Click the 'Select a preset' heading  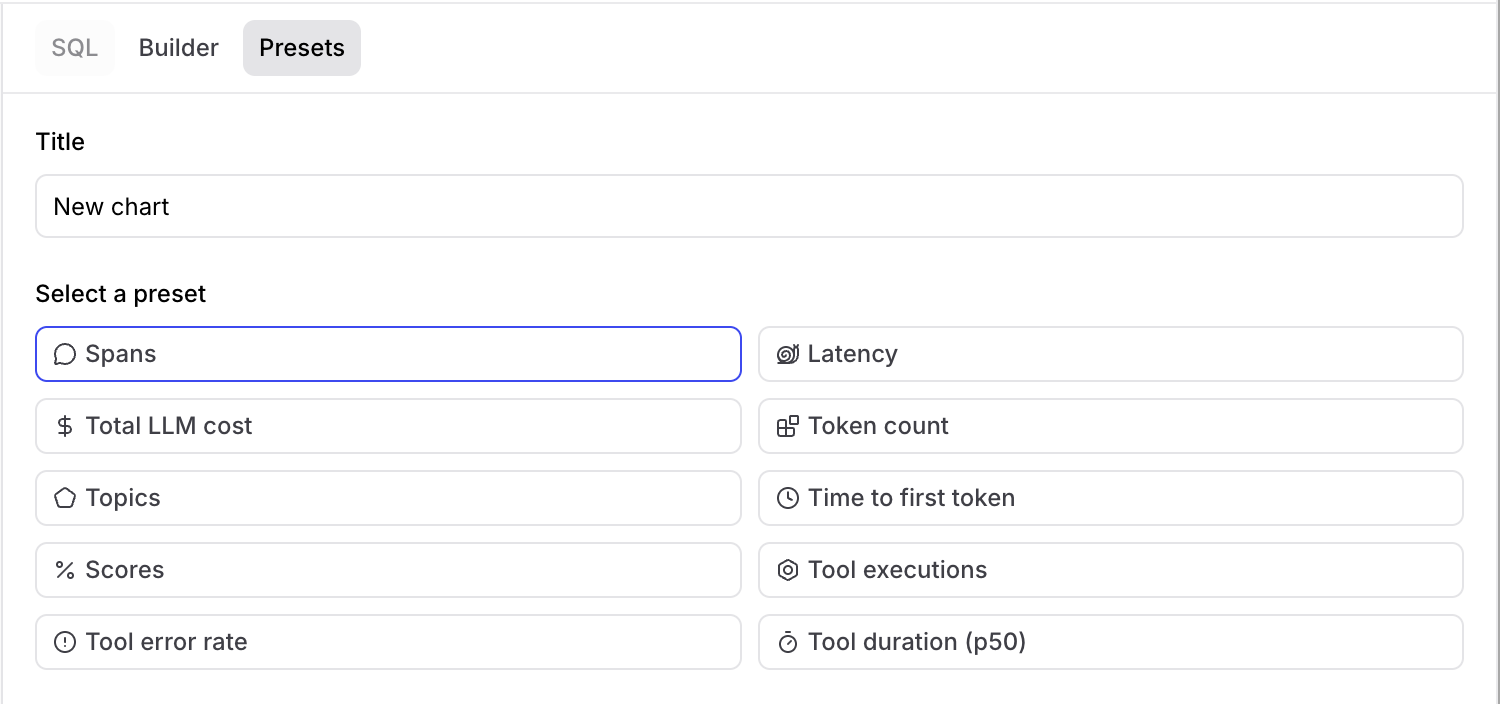click(x=121, y=294)
